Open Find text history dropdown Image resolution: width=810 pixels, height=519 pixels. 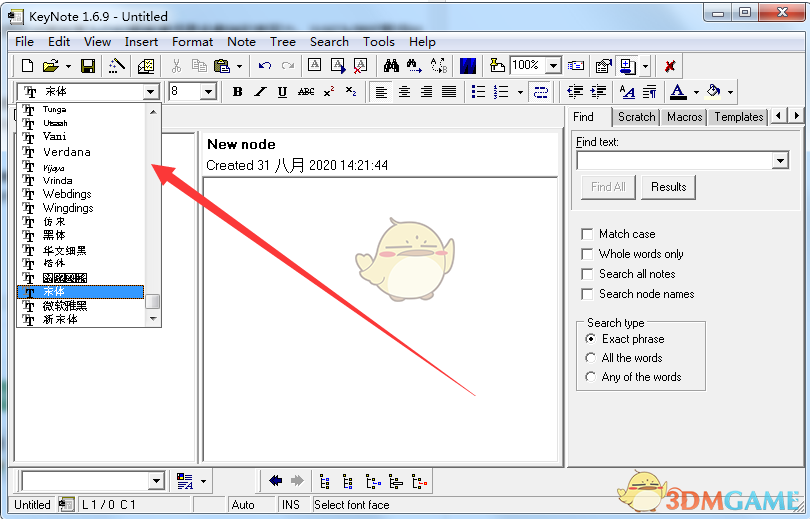pos(781,161)
